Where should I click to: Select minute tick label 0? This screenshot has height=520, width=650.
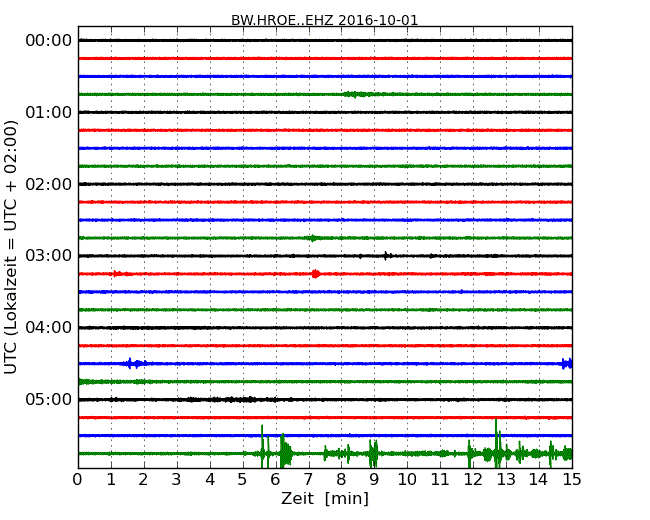point(78,480)
